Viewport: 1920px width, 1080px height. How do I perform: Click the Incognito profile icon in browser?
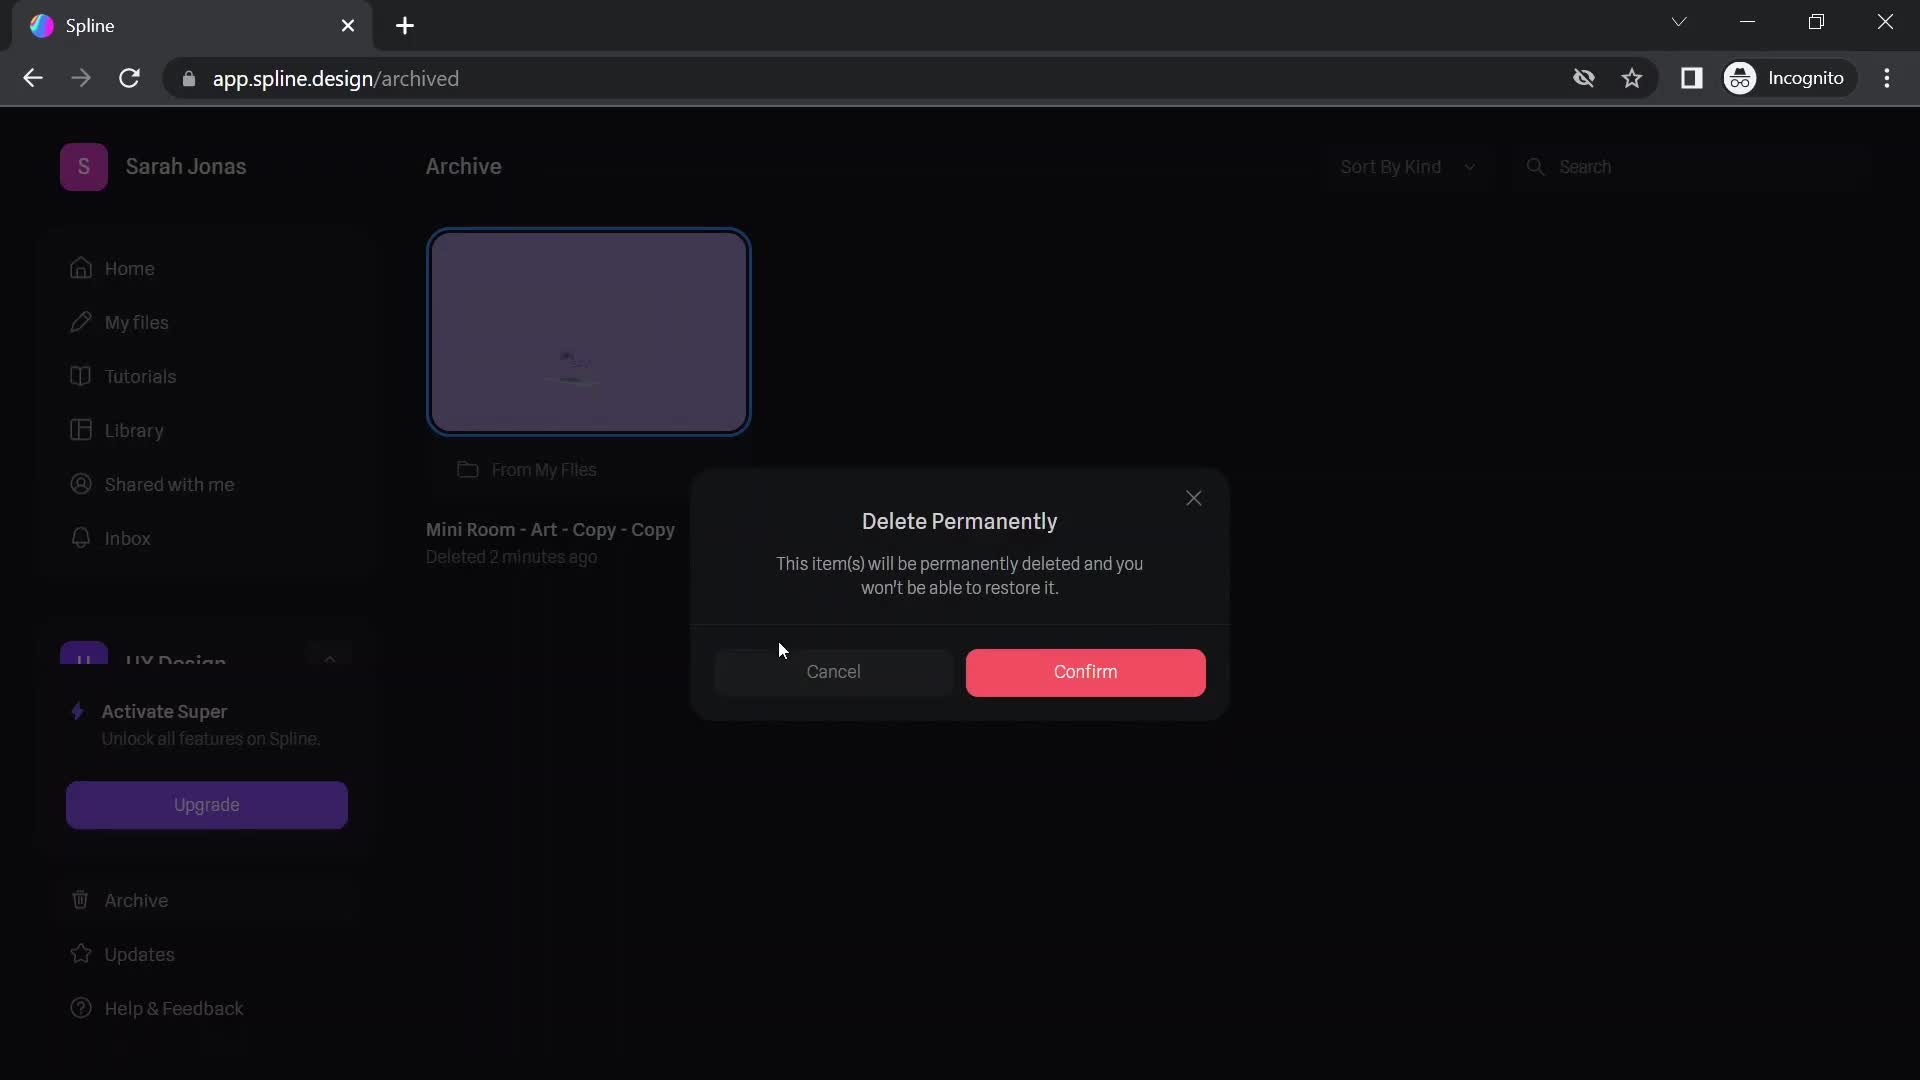pyautogui.click(x=1742, y=78)
